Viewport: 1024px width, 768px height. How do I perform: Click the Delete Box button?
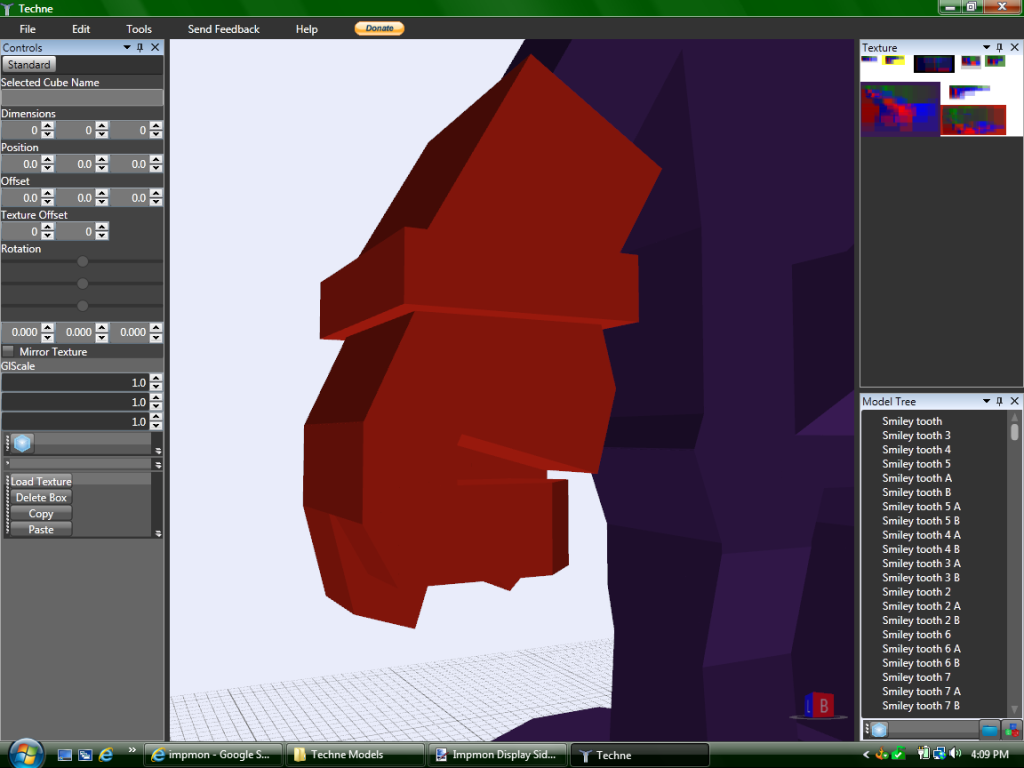pyautogui.click(x=41, y=498)
